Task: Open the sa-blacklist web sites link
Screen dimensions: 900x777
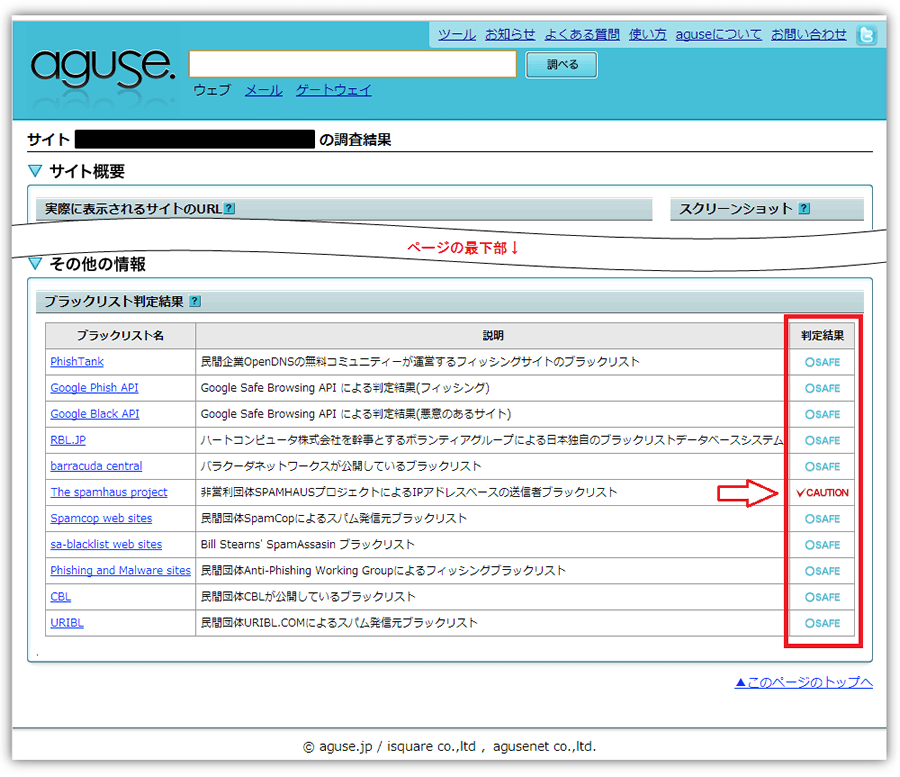Action: (106, 545)
